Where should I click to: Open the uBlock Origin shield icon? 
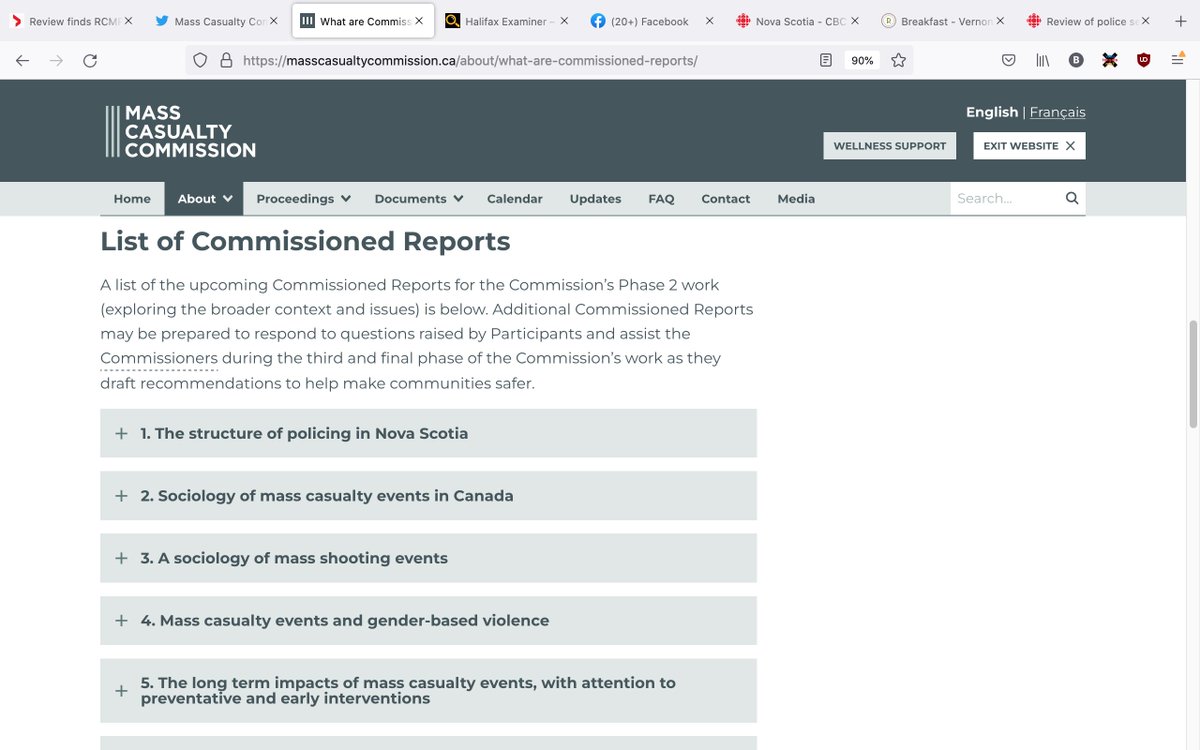coord(1143,60)
